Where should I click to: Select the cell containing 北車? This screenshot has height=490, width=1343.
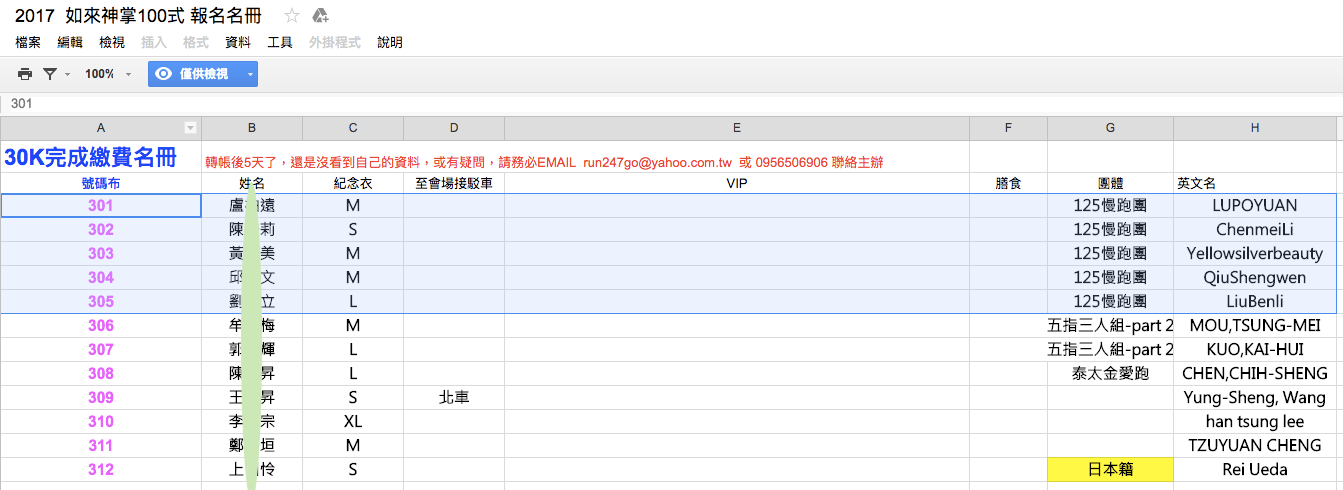454,397
